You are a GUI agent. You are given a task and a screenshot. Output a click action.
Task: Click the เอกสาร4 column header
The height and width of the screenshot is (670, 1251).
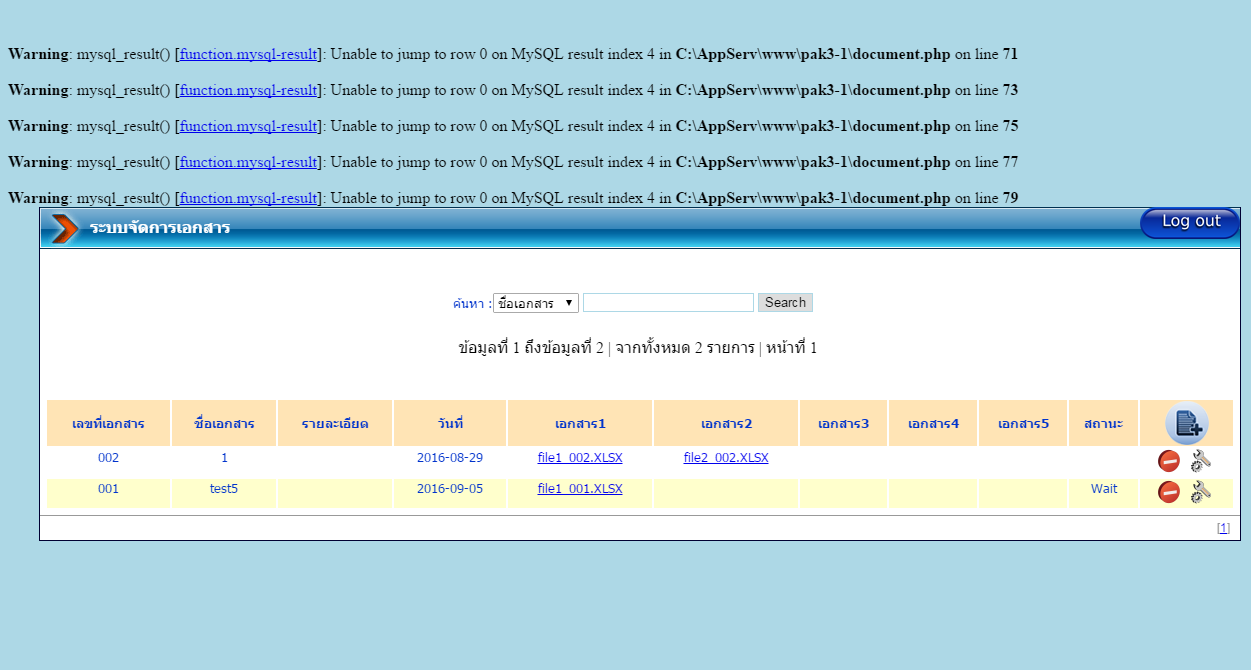[x=933, y=424]
